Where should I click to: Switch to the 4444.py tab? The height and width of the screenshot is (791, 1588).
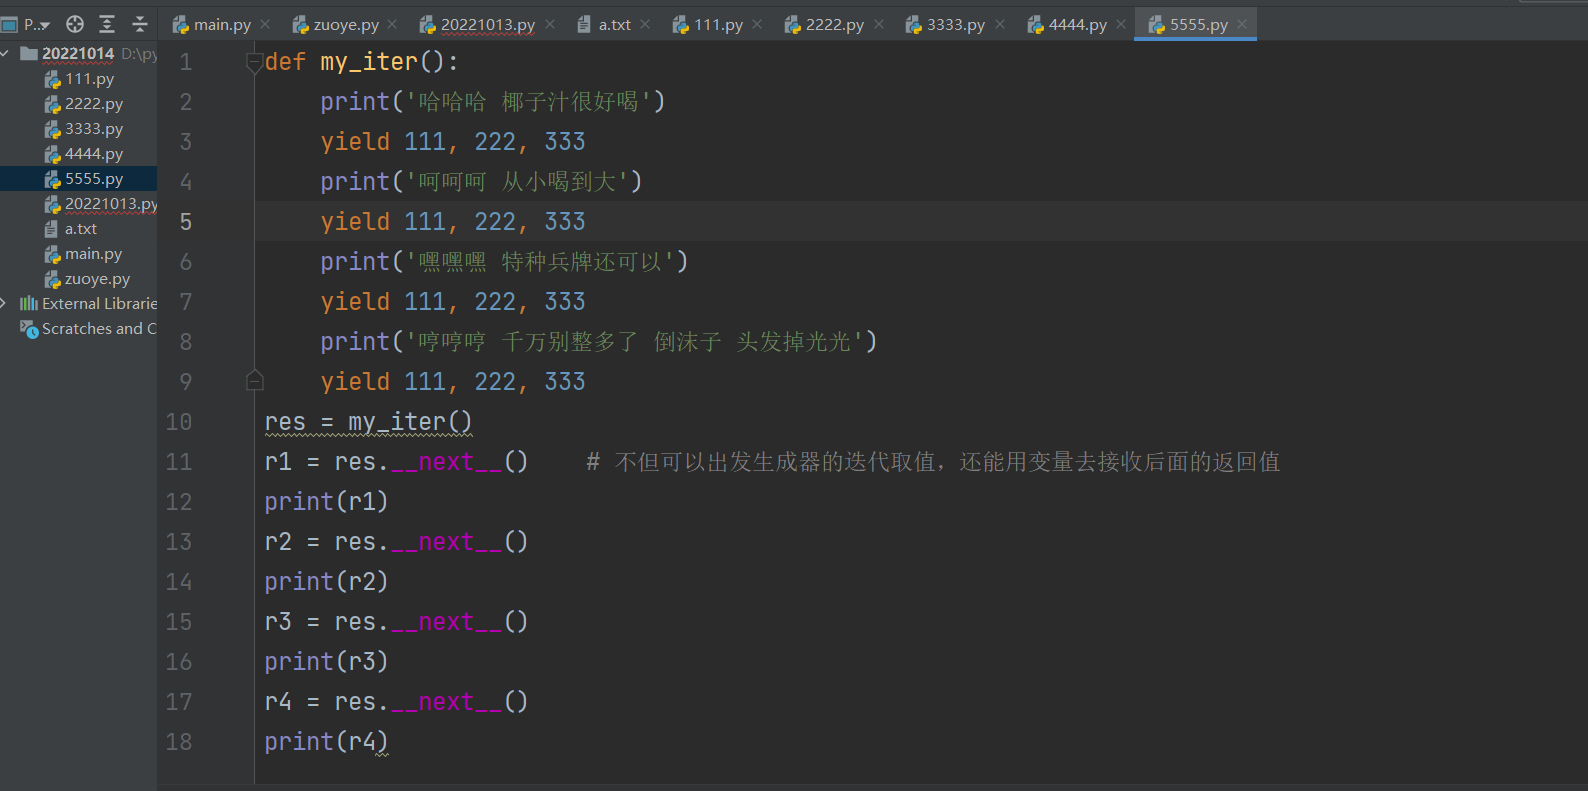point(1077,25)
